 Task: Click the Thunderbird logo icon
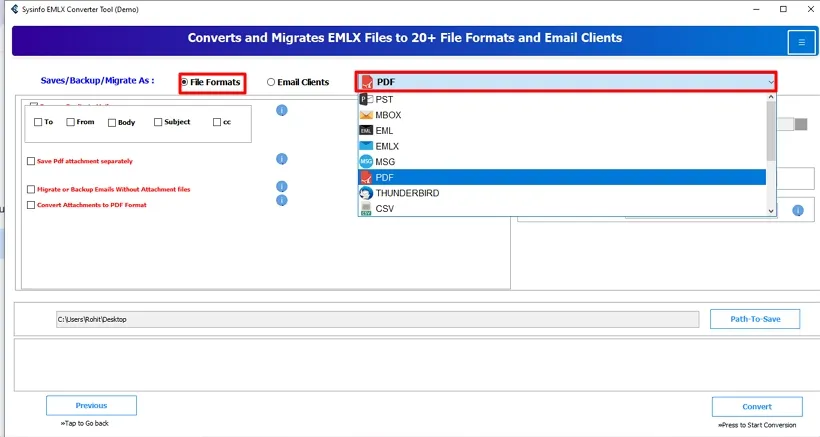pyautogui.click(x=366, y=193)
